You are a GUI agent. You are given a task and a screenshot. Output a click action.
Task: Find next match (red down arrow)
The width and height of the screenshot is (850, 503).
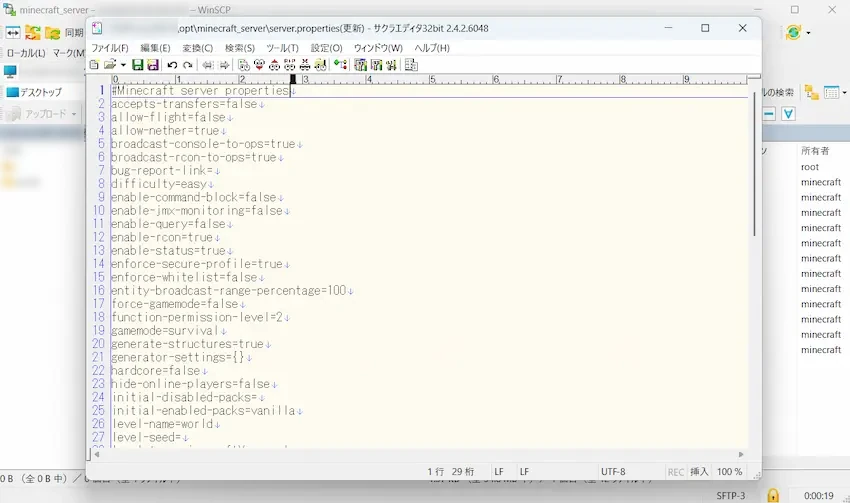pos(259,65)
